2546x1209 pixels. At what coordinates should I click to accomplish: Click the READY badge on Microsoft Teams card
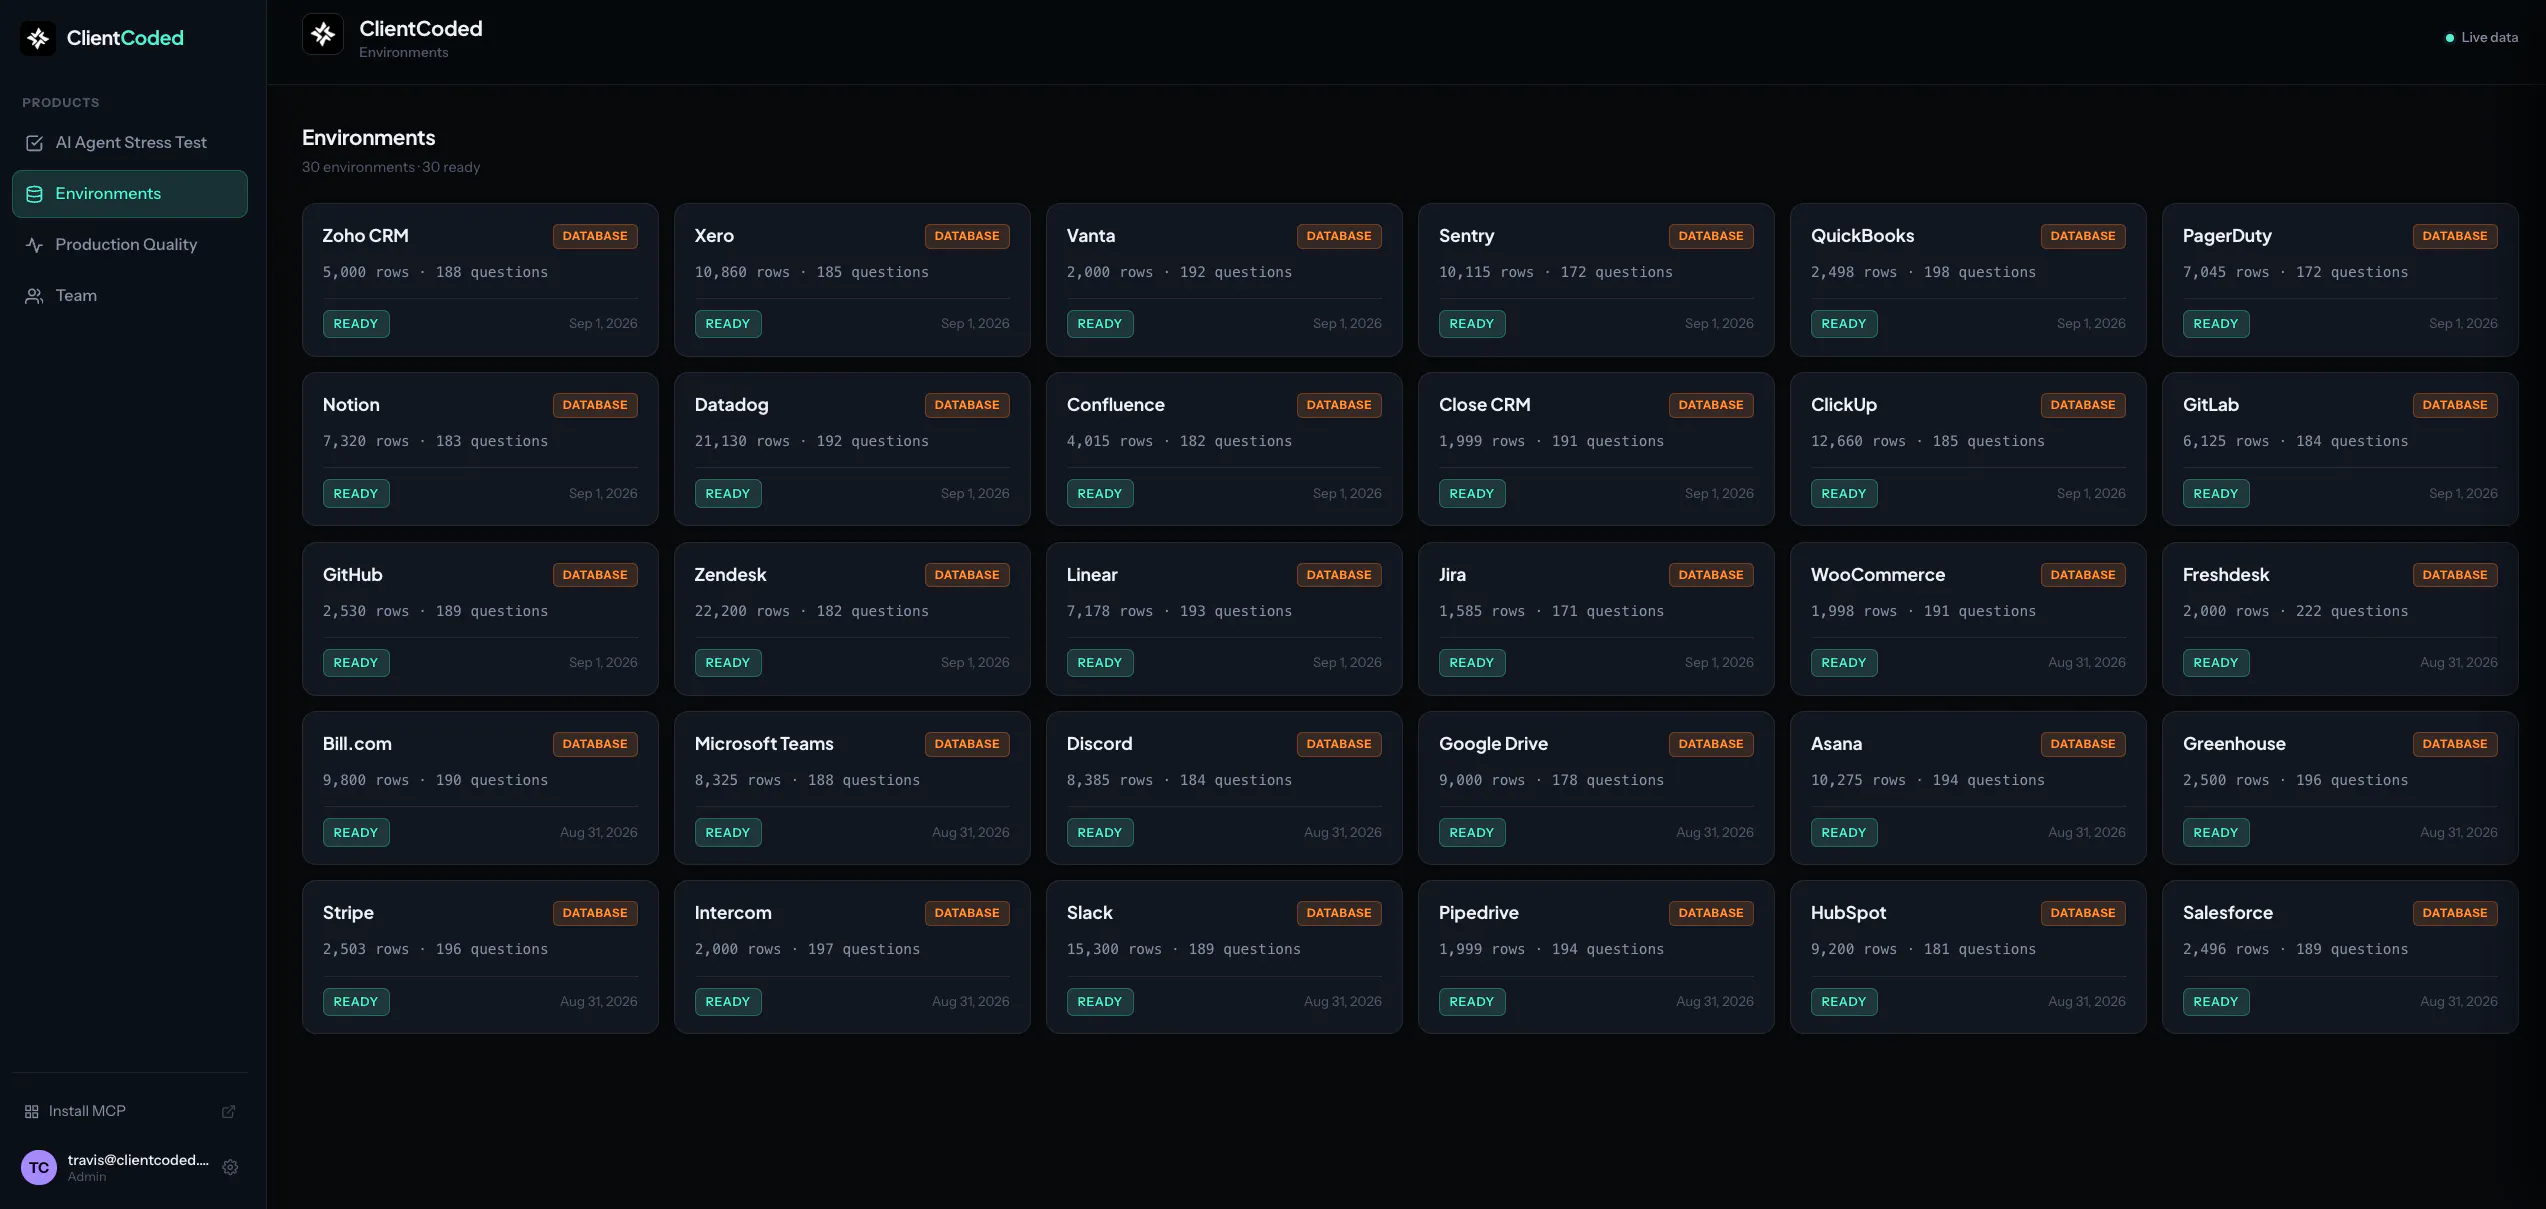728,833
